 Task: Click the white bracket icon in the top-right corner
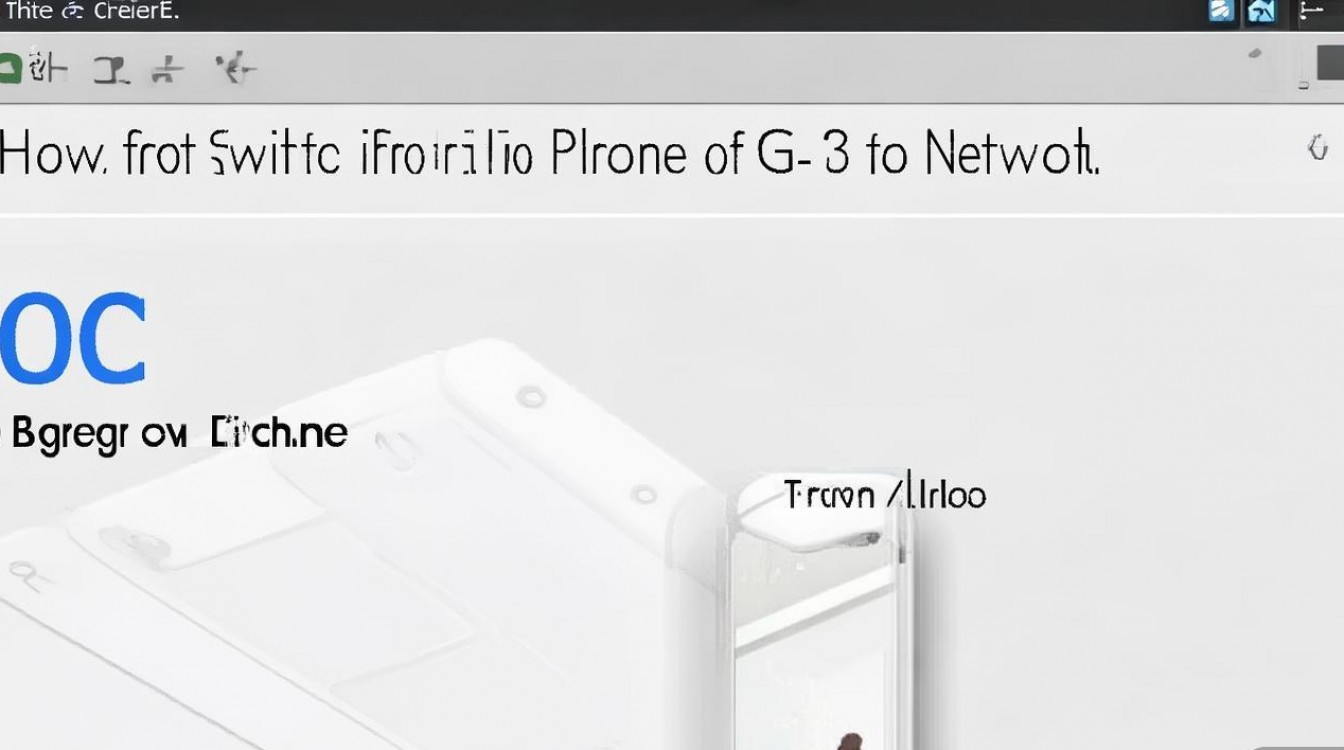coord(1310,11)
